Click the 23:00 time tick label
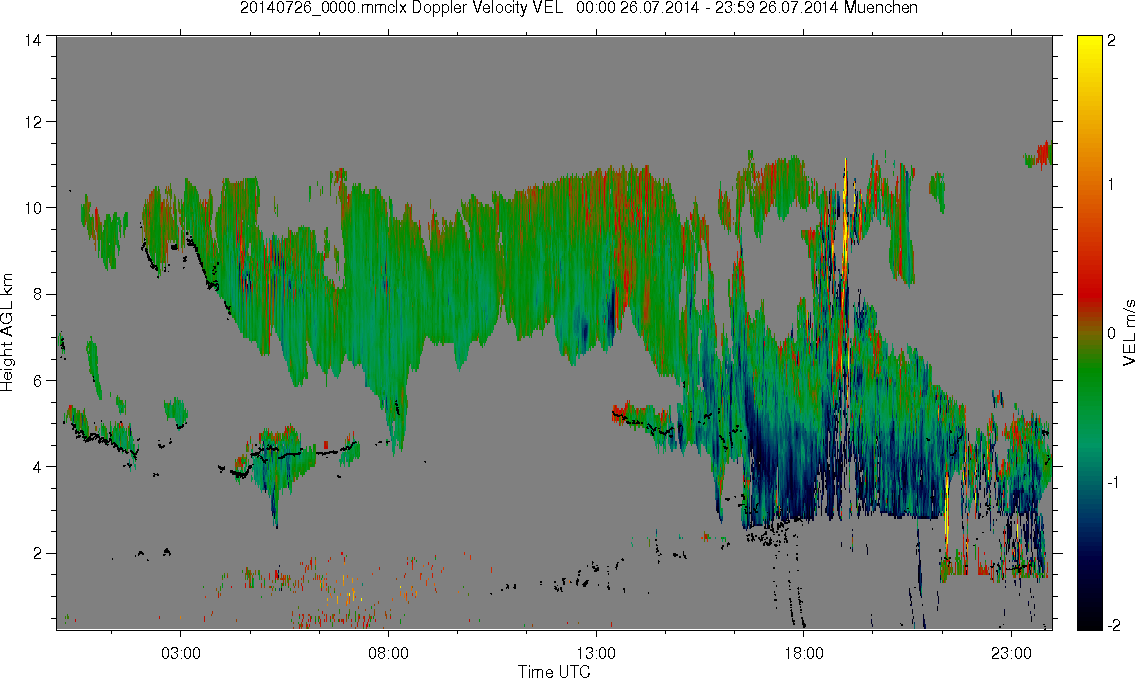 [1011, 653]
